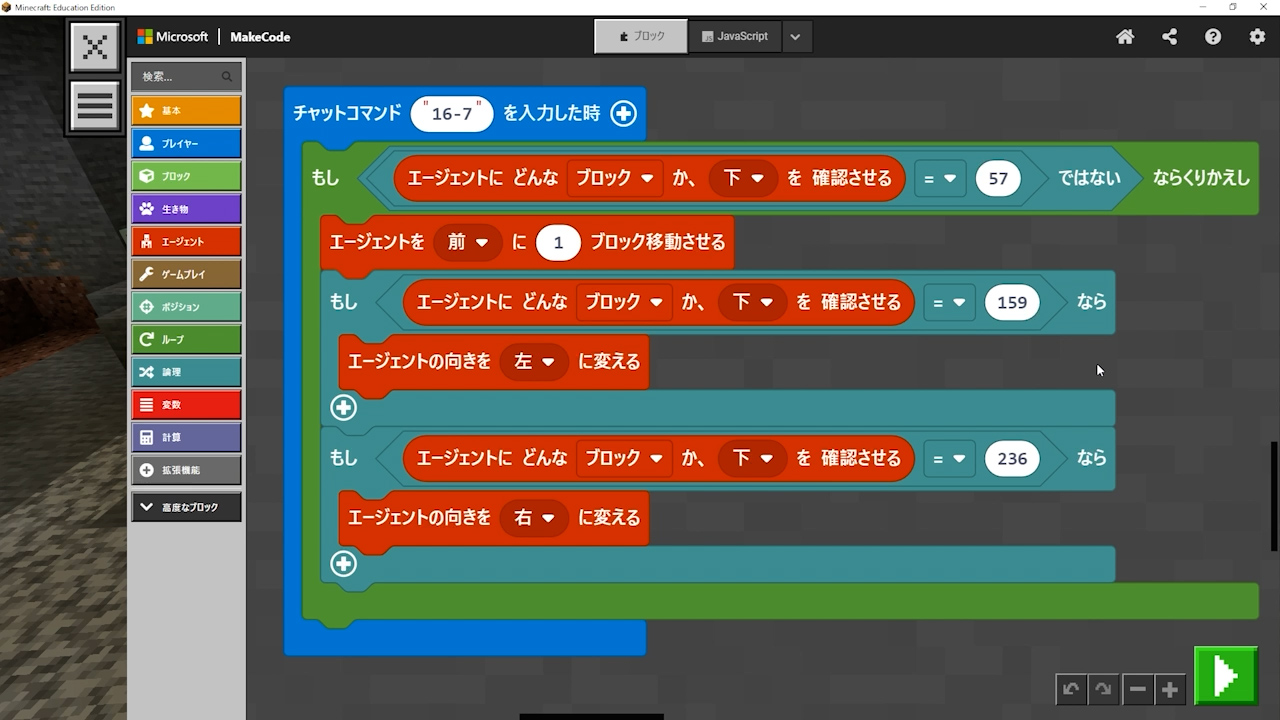This screenshot has height=720, width=1280.
Task: Zoom out the workspace
Action: point(1137,689)
